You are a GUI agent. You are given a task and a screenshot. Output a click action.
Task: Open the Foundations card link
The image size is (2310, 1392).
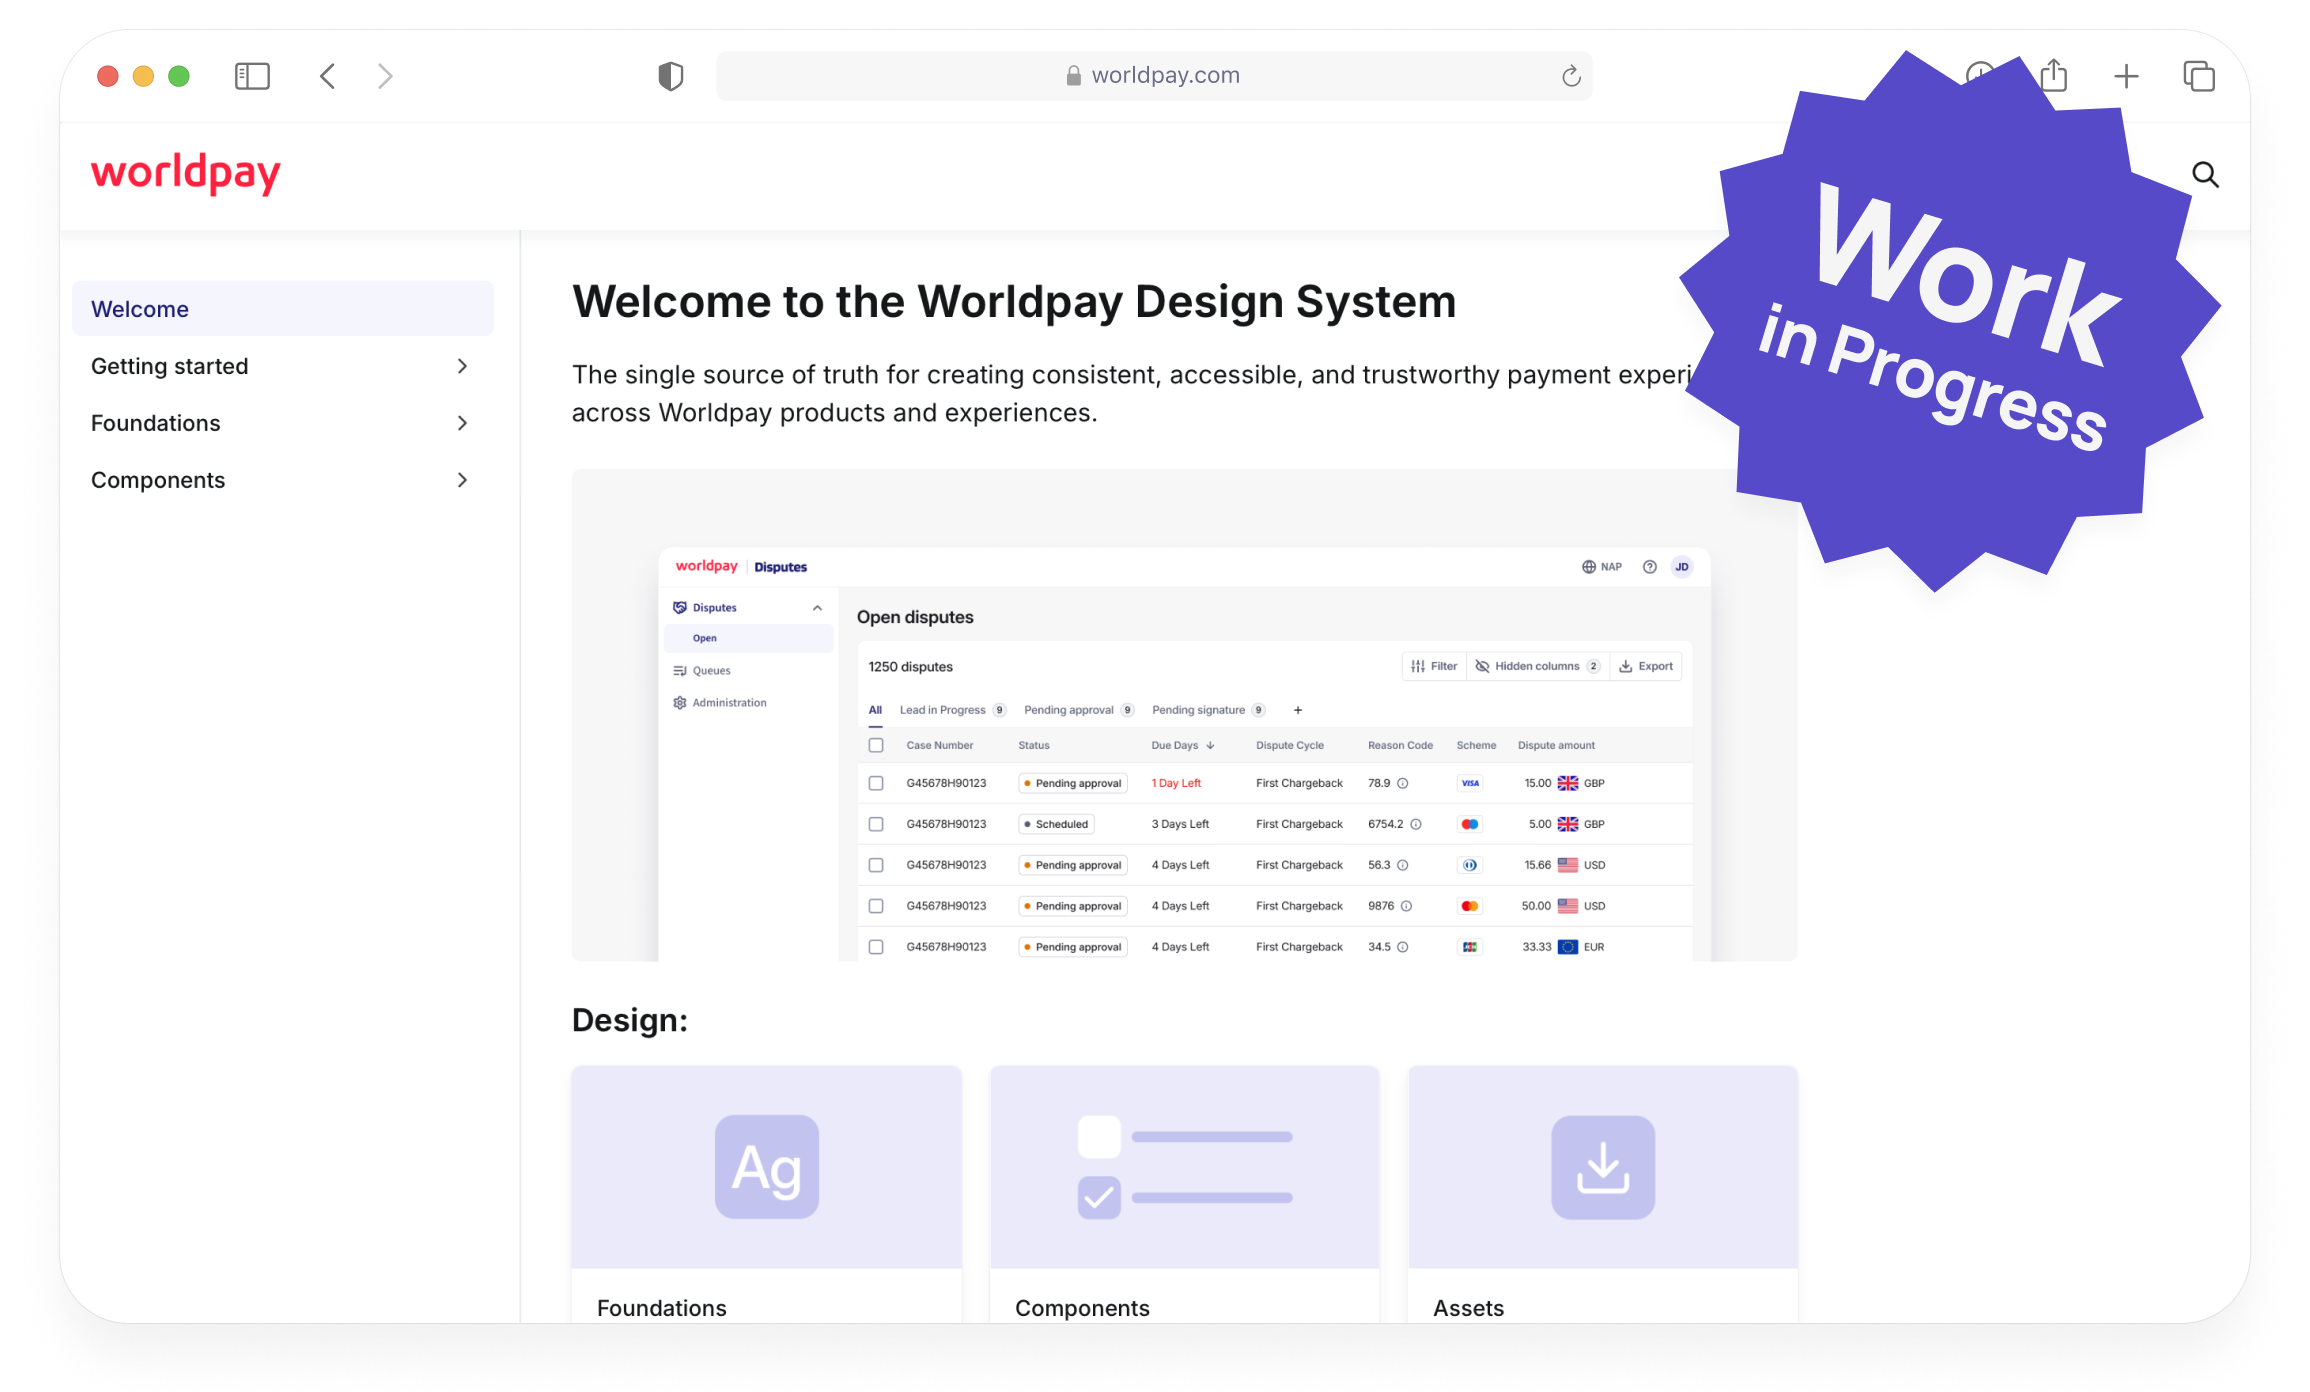767,1195
